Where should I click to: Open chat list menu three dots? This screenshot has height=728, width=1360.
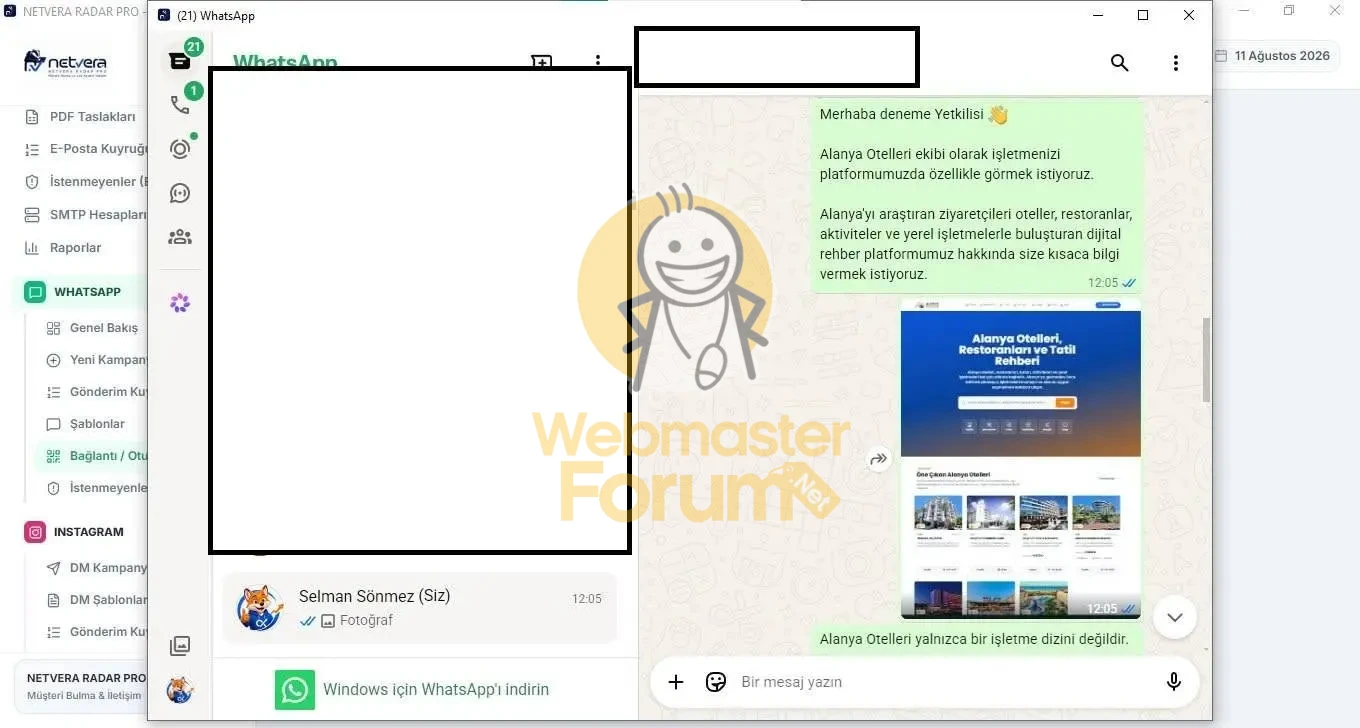pyautogui.click(x=598, y=62)
